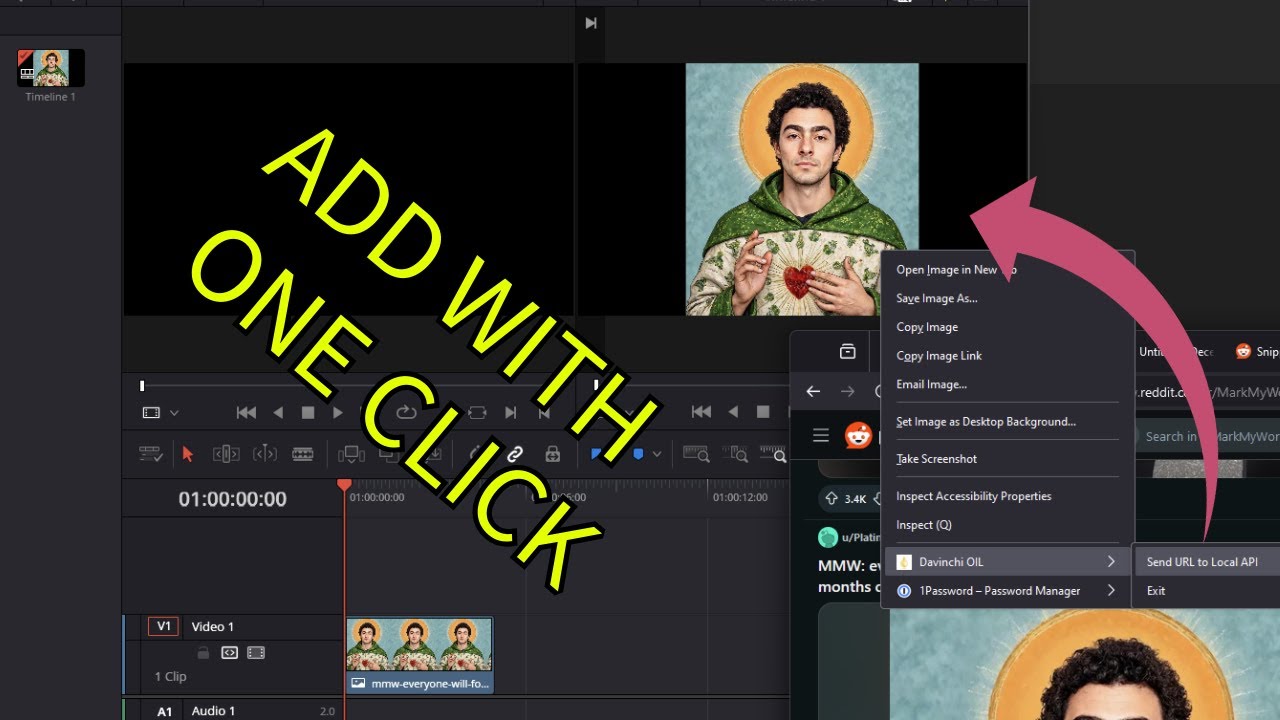Screen dimensions: 1280x720
Task: Expand the Davinchi OIL submenu
Action: (x=1008, y=562)
